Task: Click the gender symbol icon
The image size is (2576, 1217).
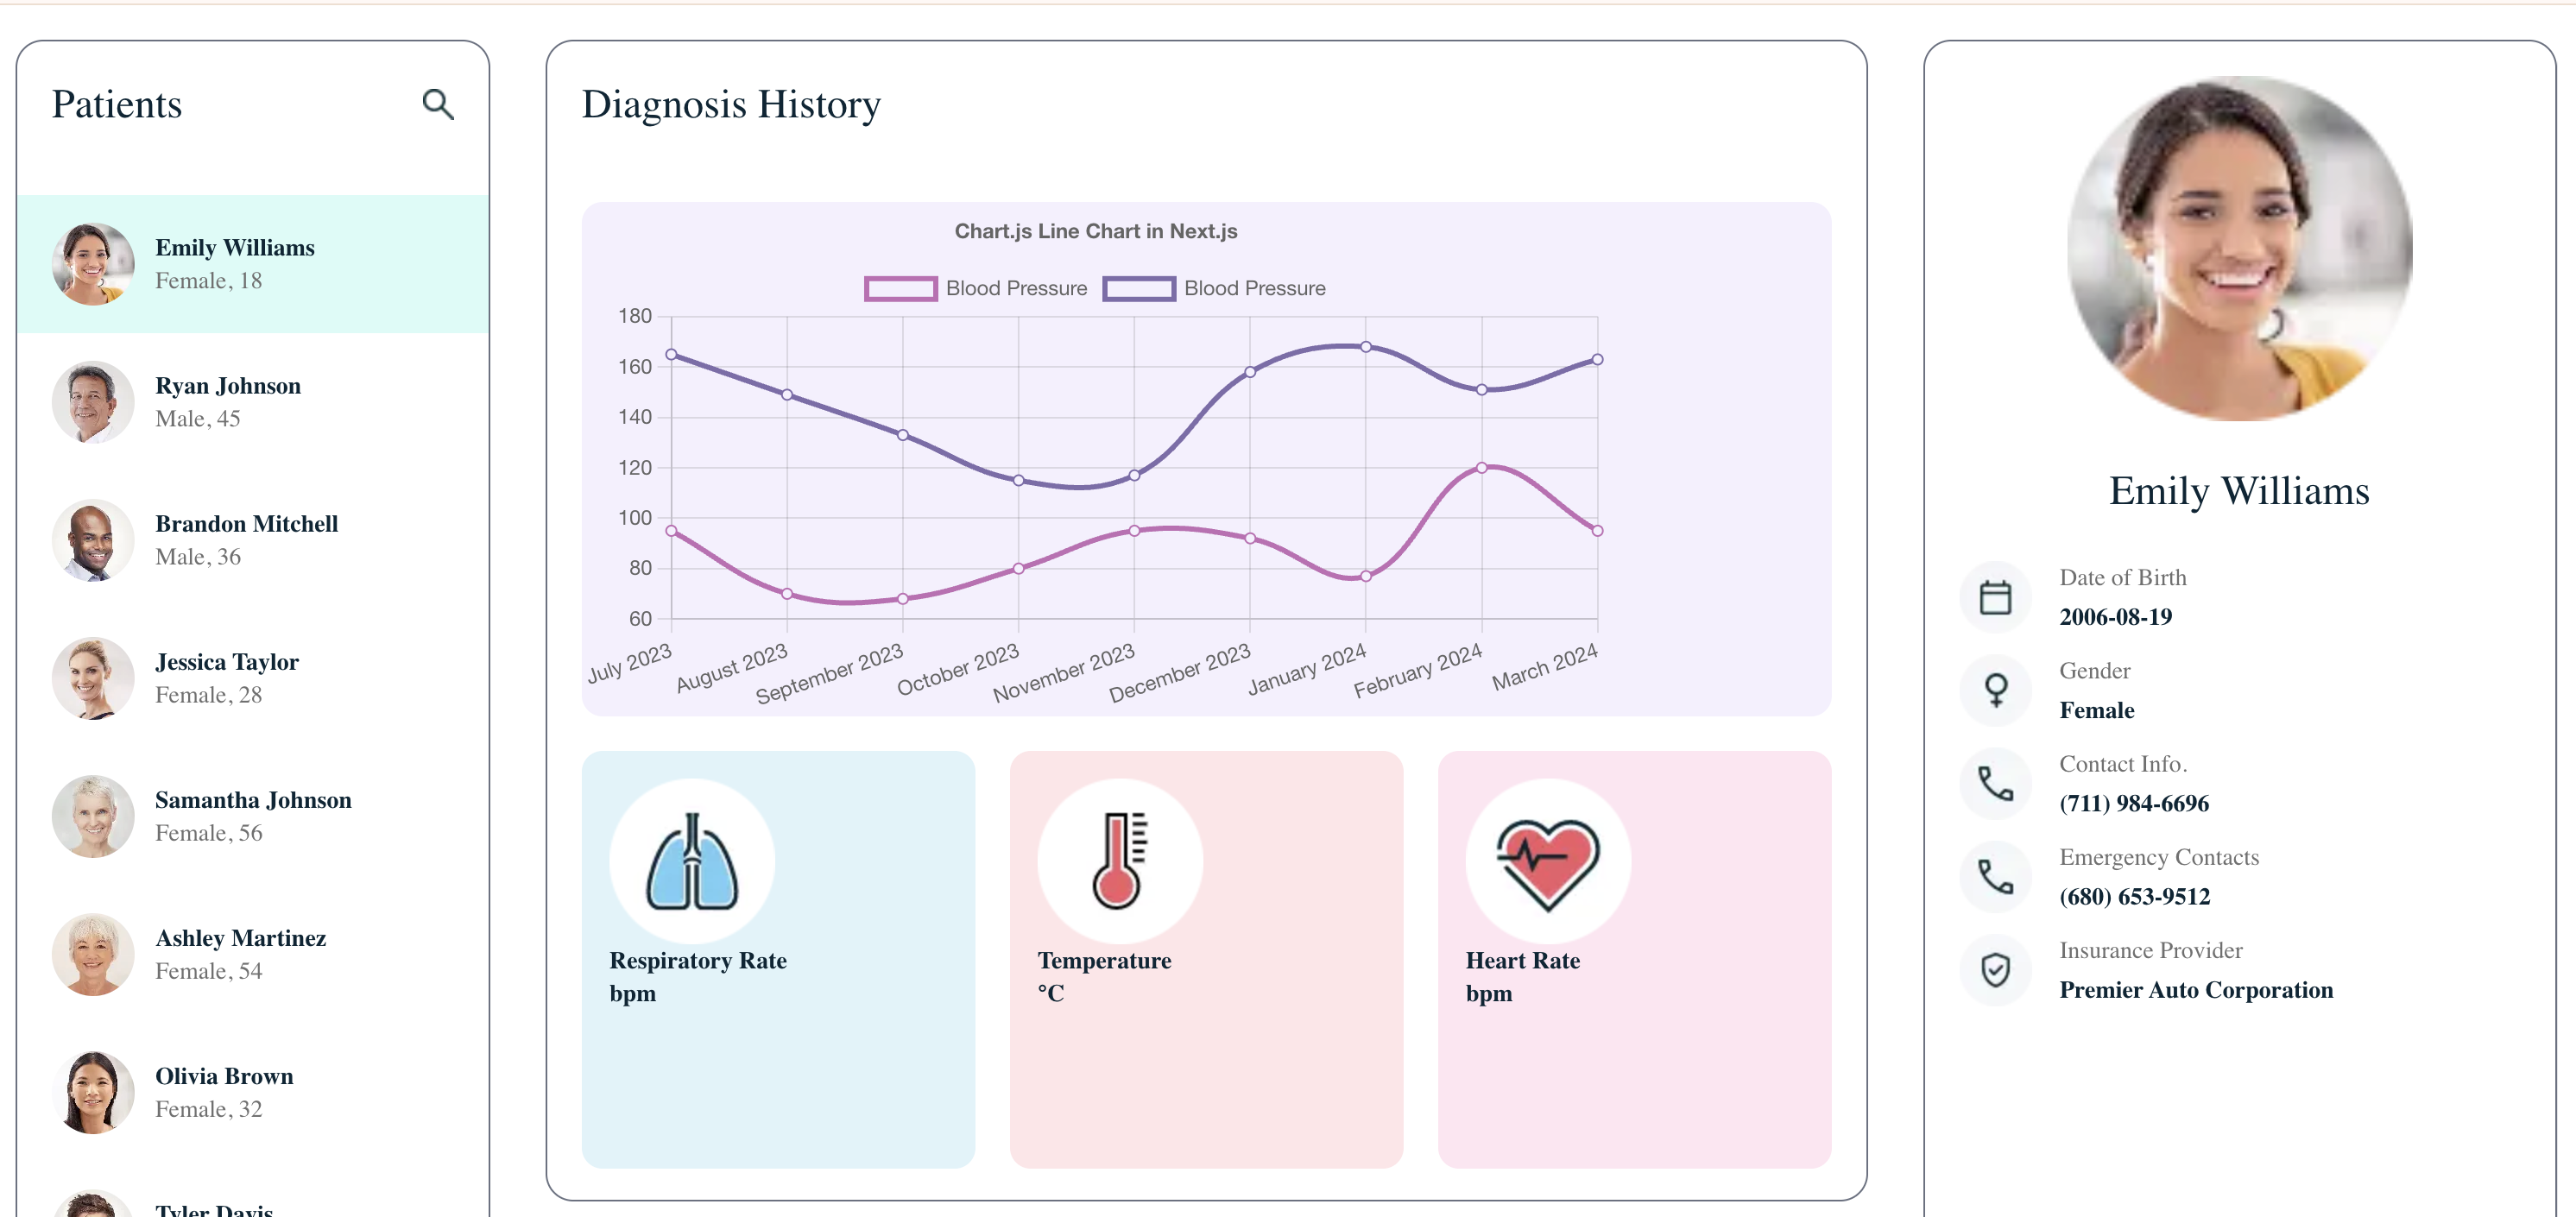Action: (1995, 690)
